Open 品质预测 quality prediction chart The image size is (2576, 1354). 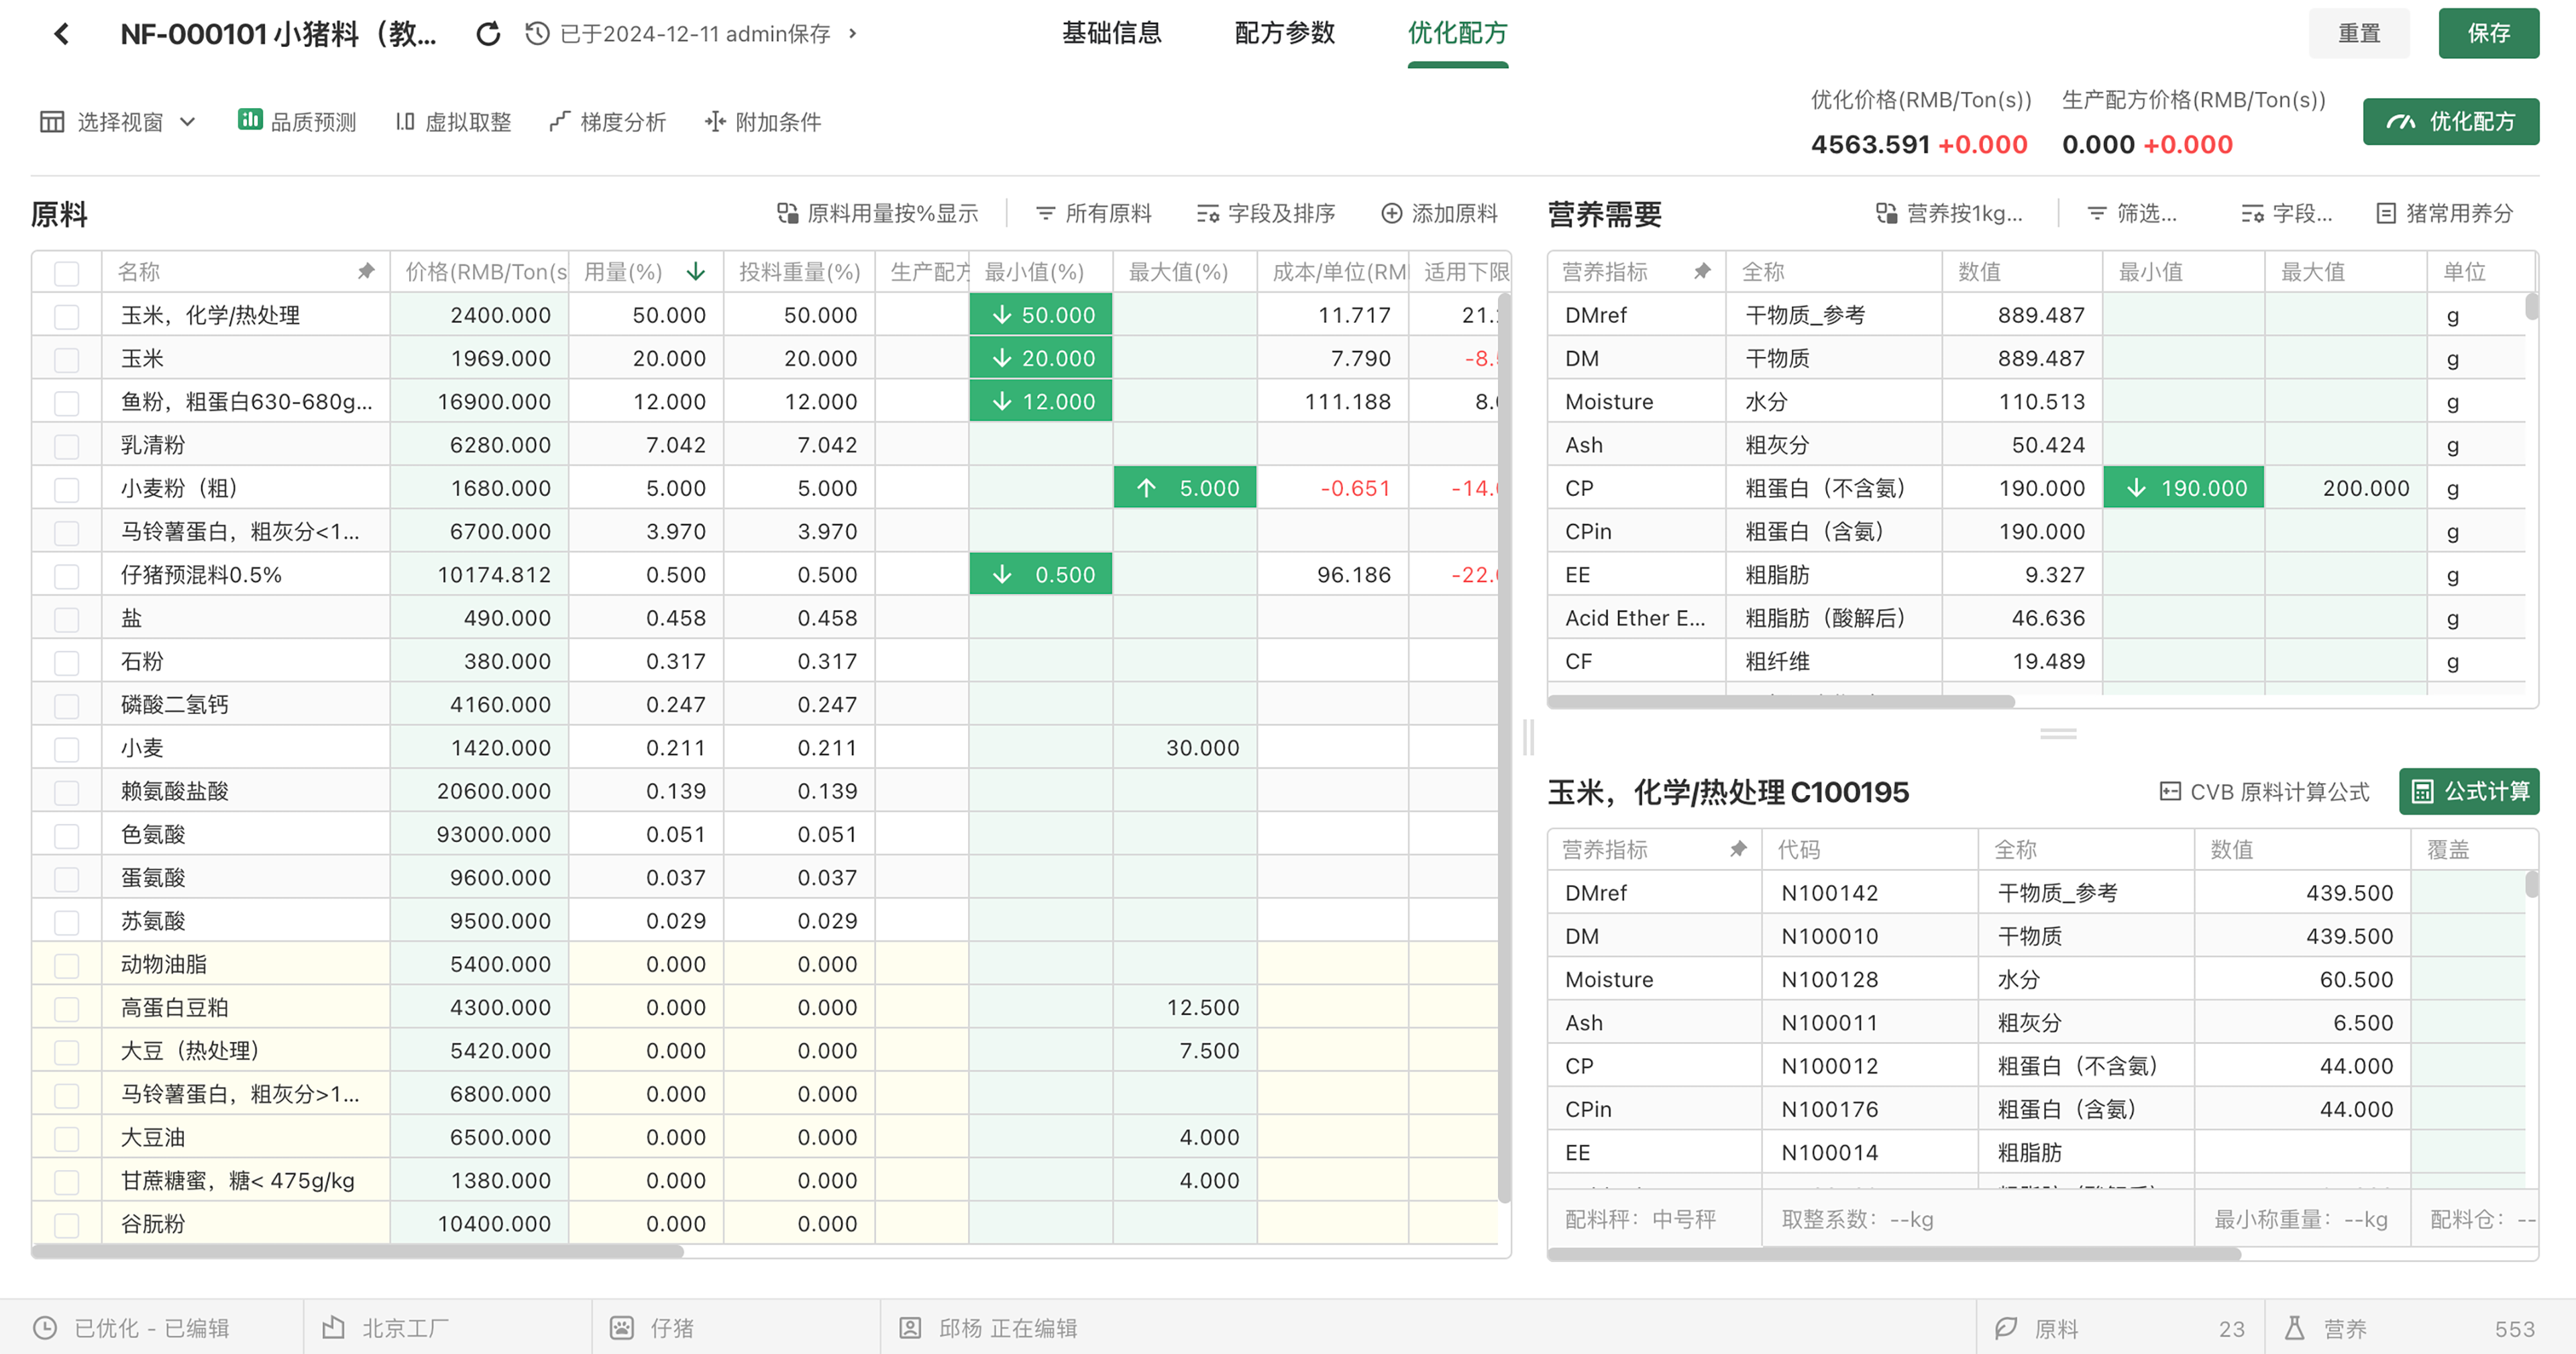coord(297,122)
